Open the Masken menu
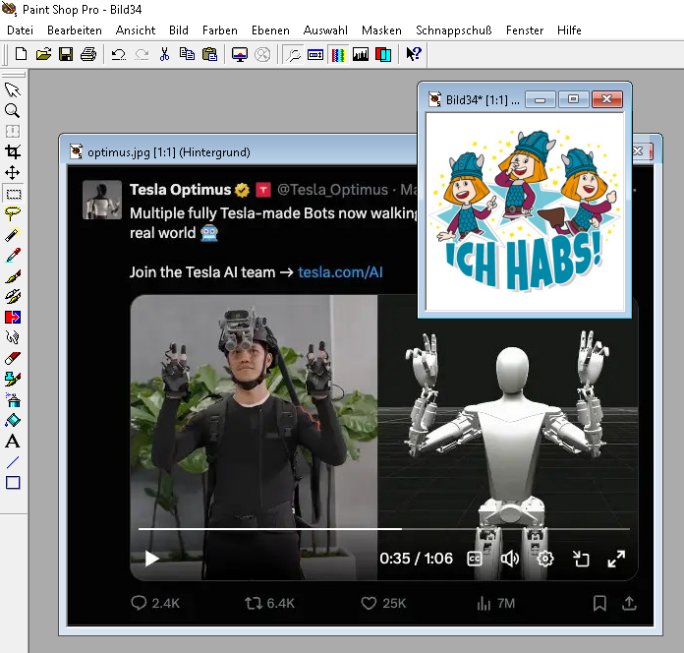Image resolution: width=684 pixels, height=653 pixels. pos(382,30)
